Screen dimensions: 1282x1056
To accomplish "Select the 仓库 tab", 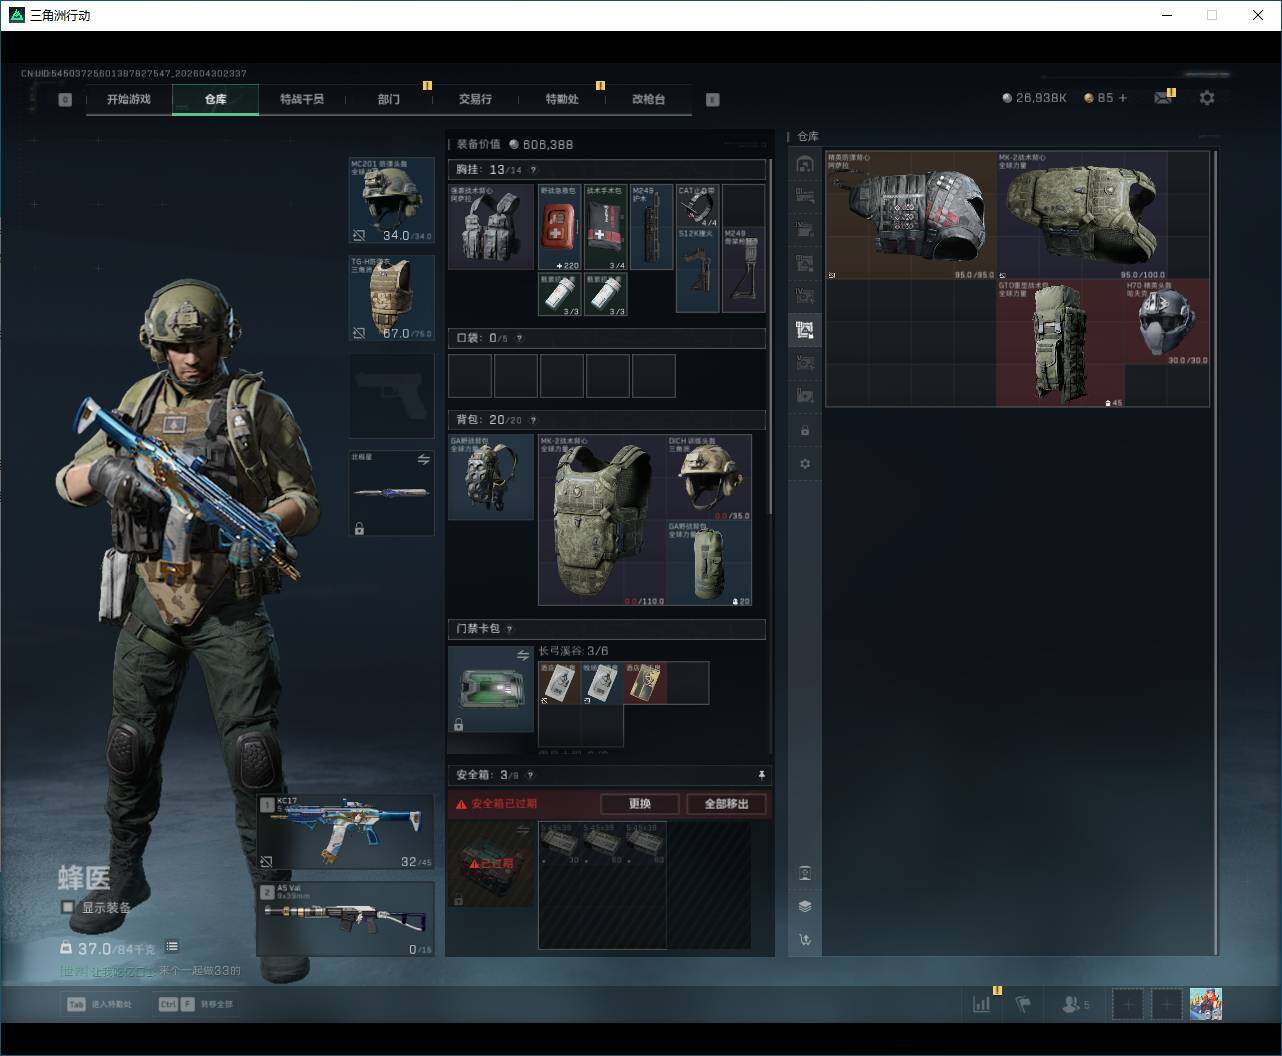I will (215, 99).
